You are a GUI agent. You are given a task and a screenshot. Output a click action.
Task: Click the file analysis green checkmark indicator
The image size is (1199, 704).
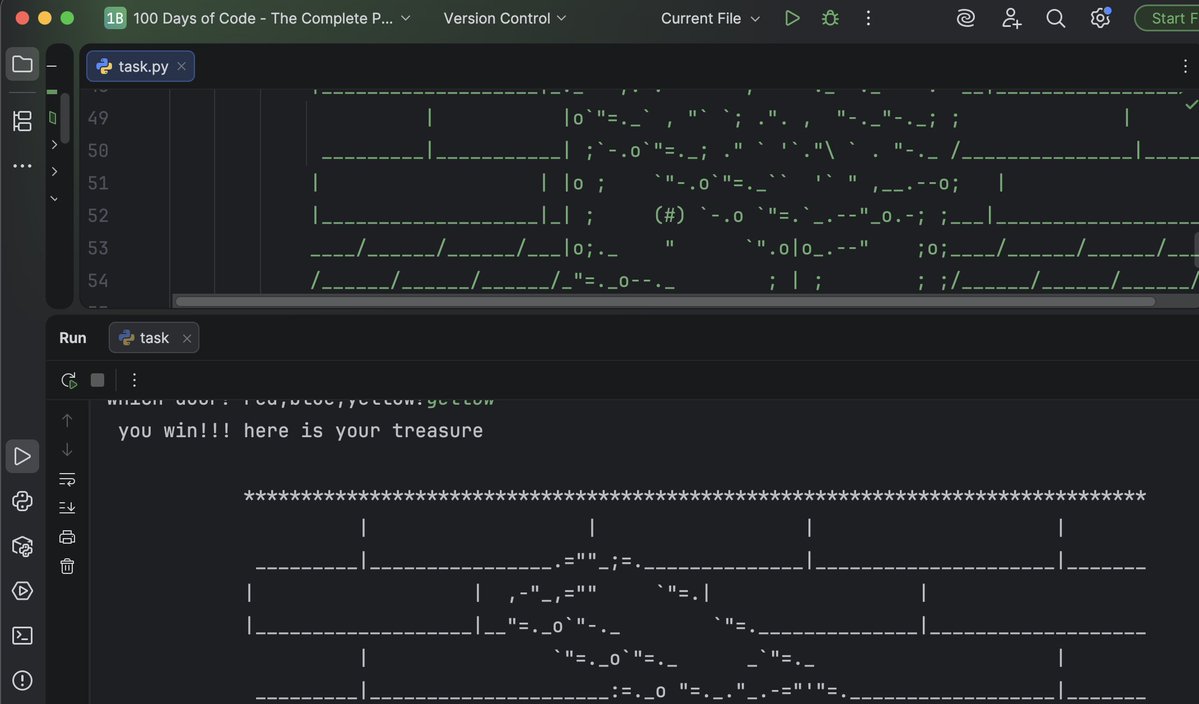coord(1191,104)
